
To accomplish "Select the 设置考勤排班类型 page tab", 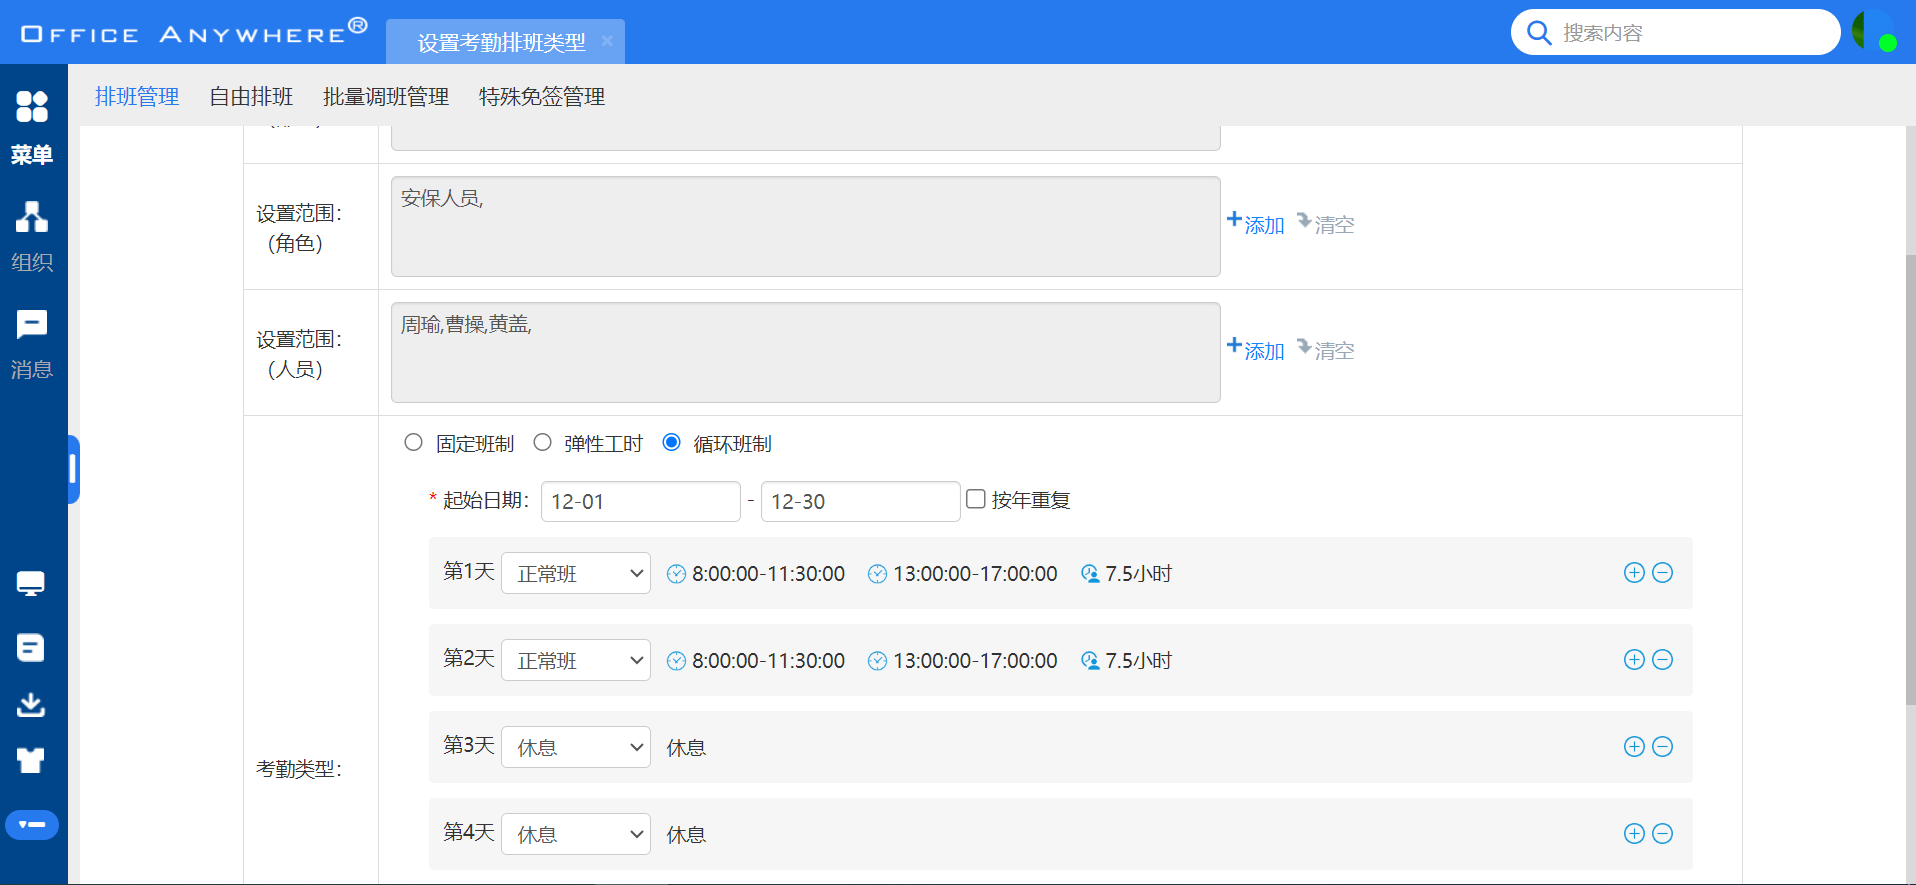I will tap(501, 42).
